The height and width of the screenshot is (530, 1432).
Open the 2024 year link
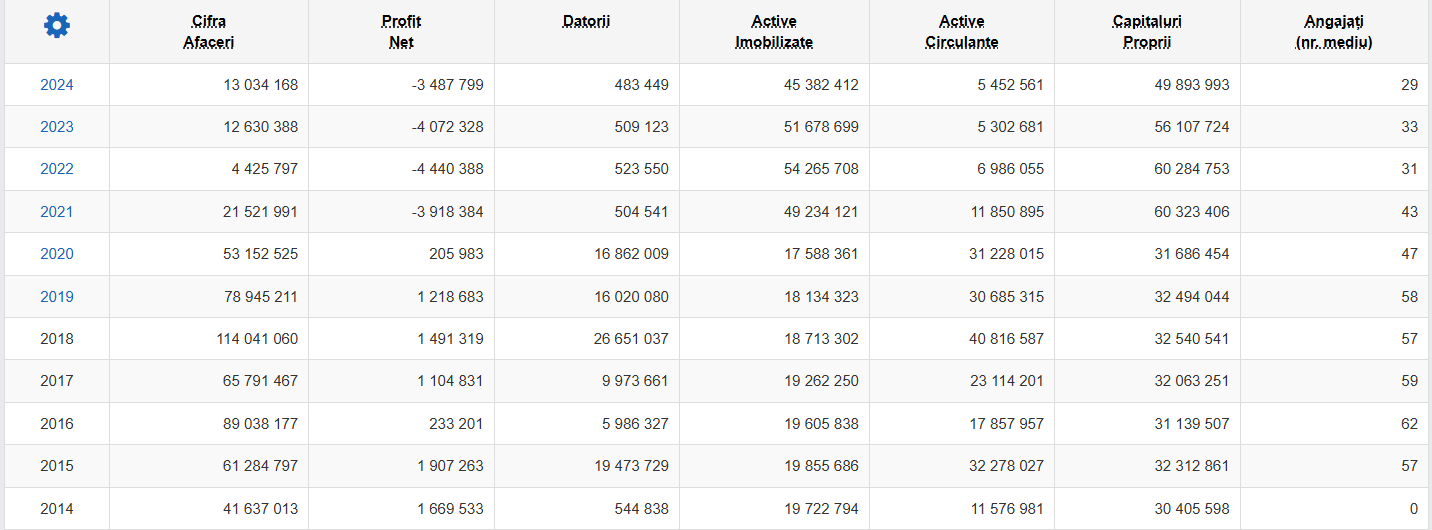[x=57, y=85]
